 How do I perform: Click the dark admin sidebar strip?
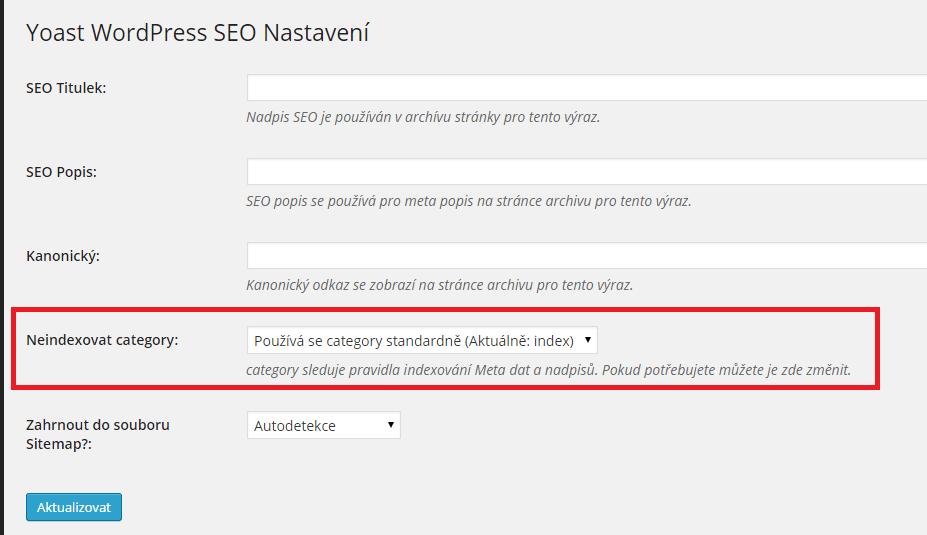click(x=2, y=267)
